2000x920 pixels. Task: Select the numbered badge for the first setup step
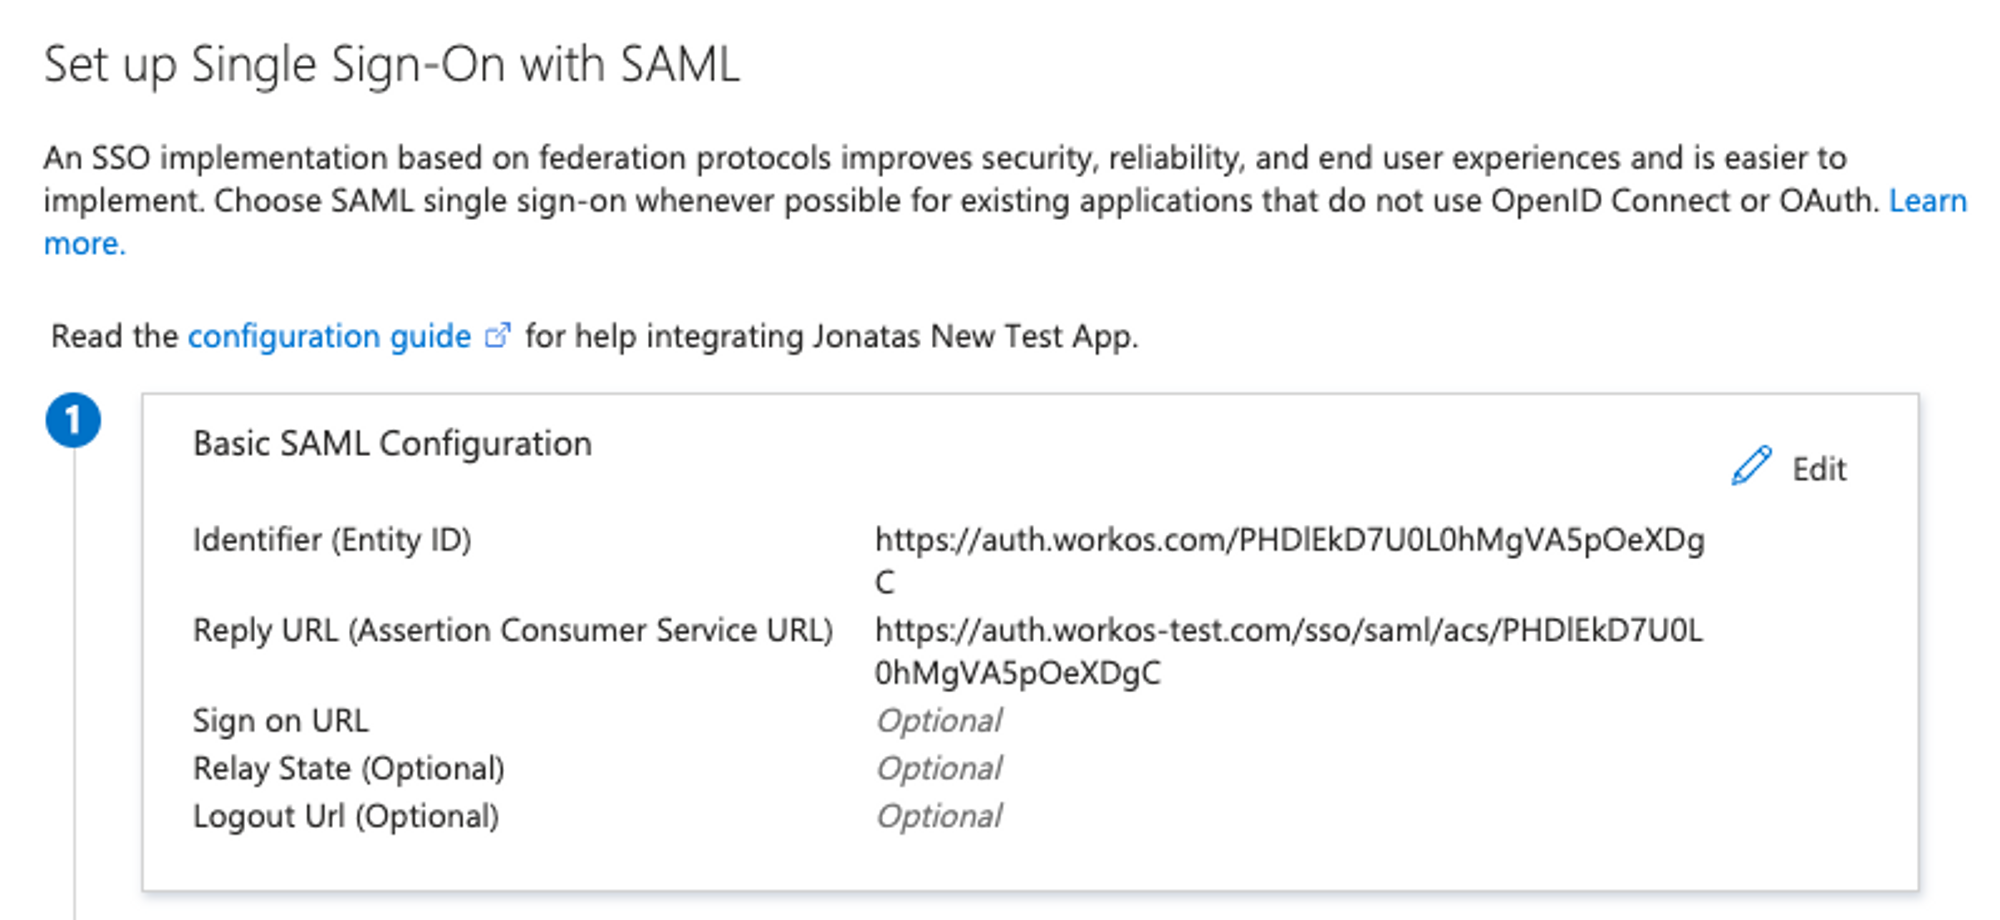click(75, 421)
